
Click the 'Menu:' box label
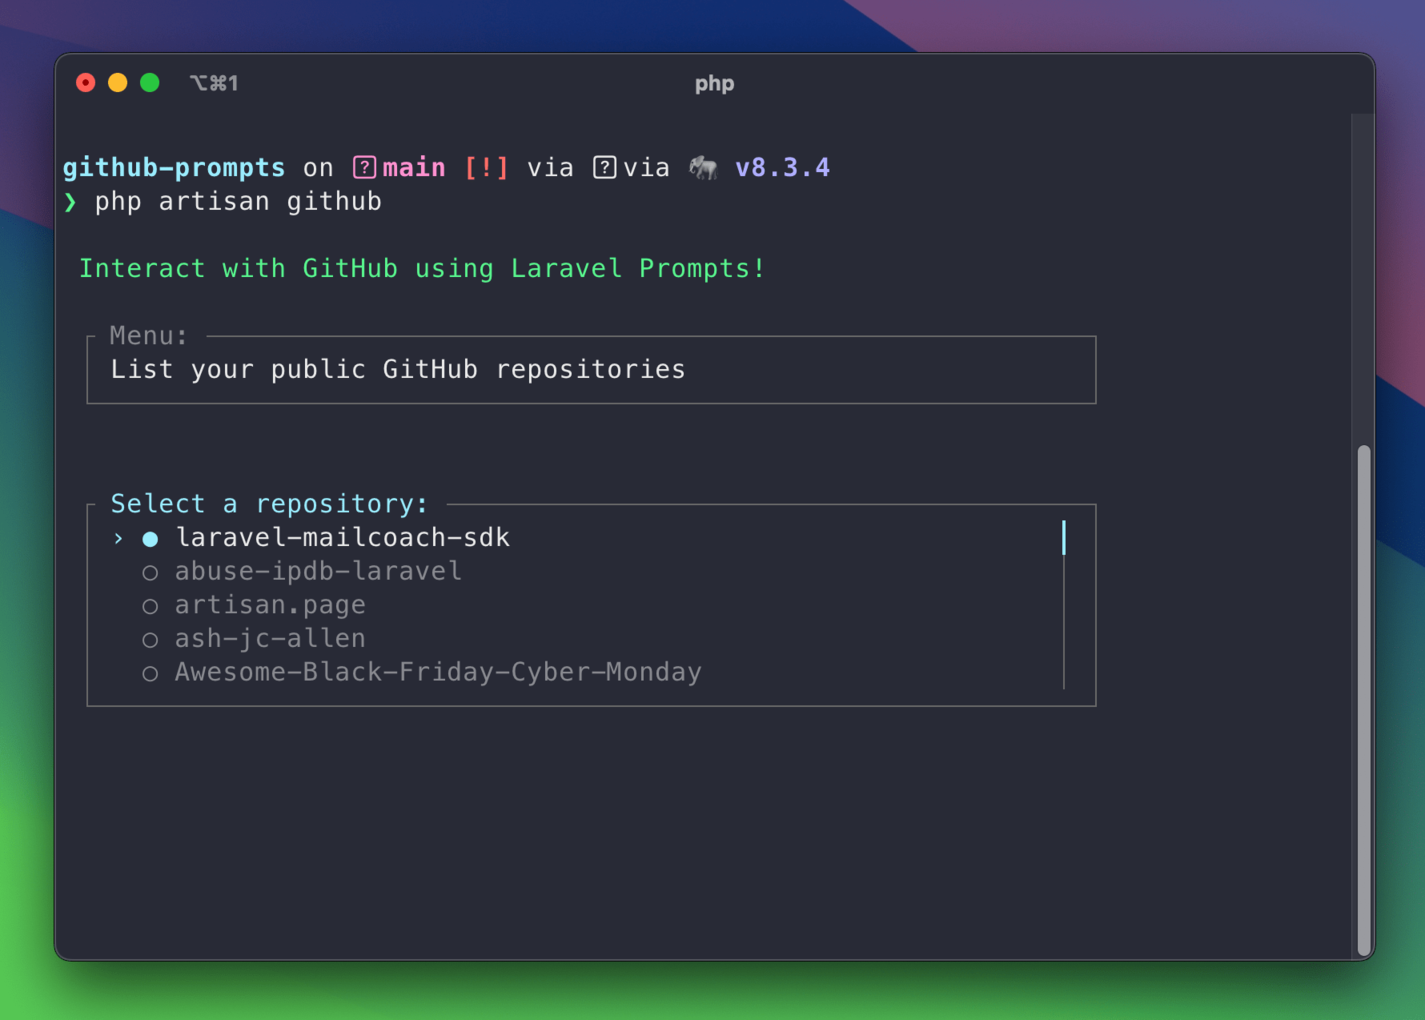148,336
